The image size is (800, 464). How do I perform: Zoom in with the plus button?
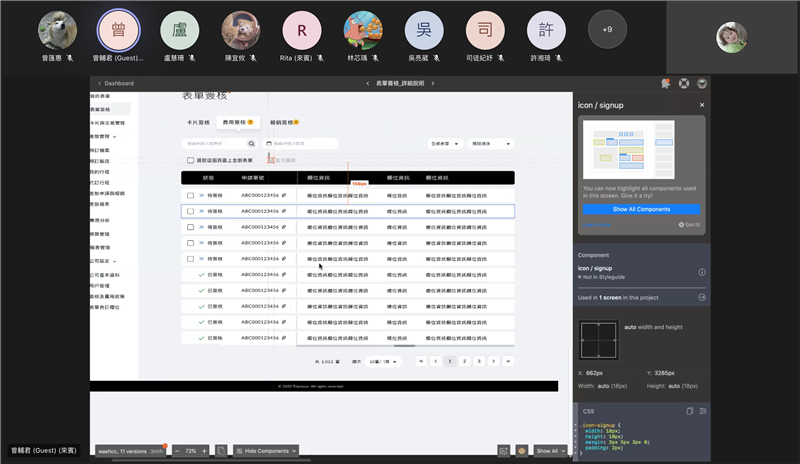(x=204, y=451)
